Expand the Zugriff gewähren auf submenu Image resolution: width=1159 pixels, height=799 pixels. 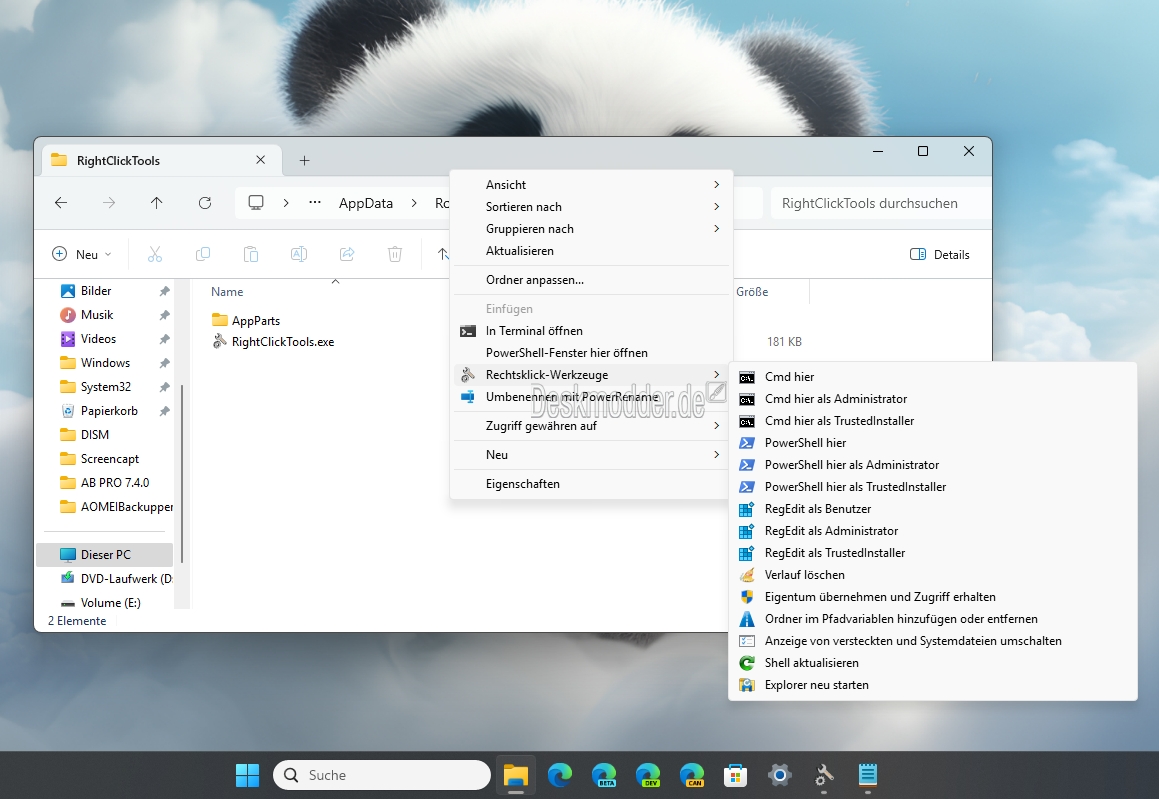591,426
